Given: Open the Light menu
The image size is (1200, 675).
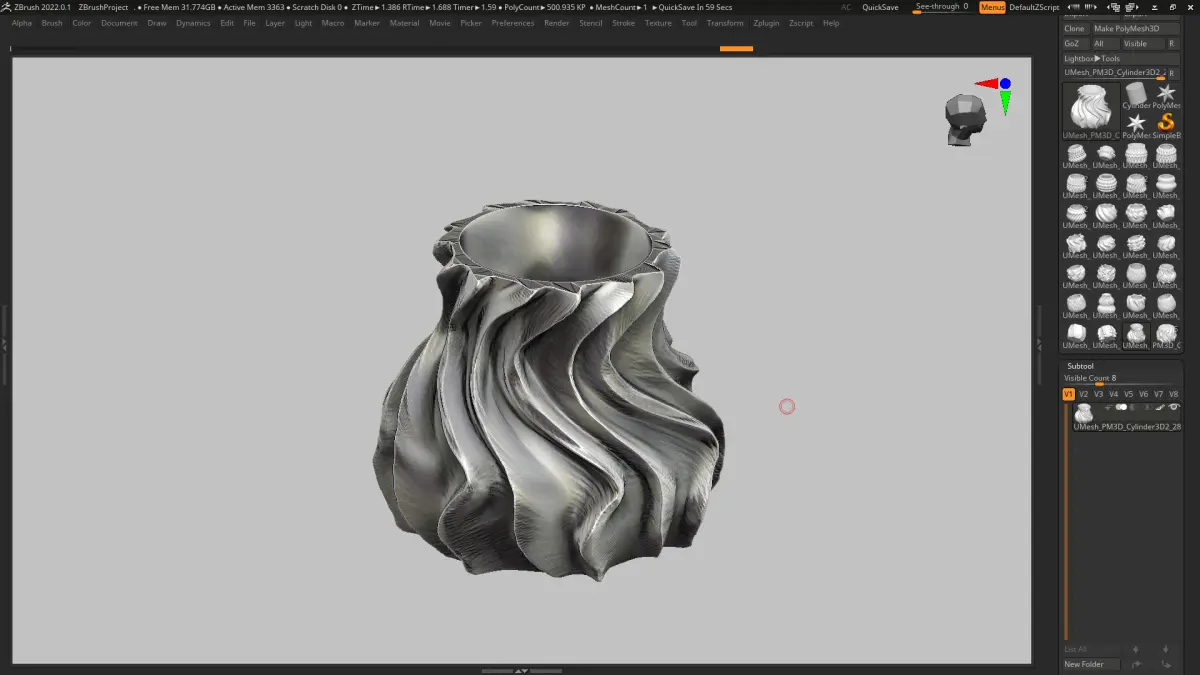Looking at the screenshot, I should tap(304, 23).
